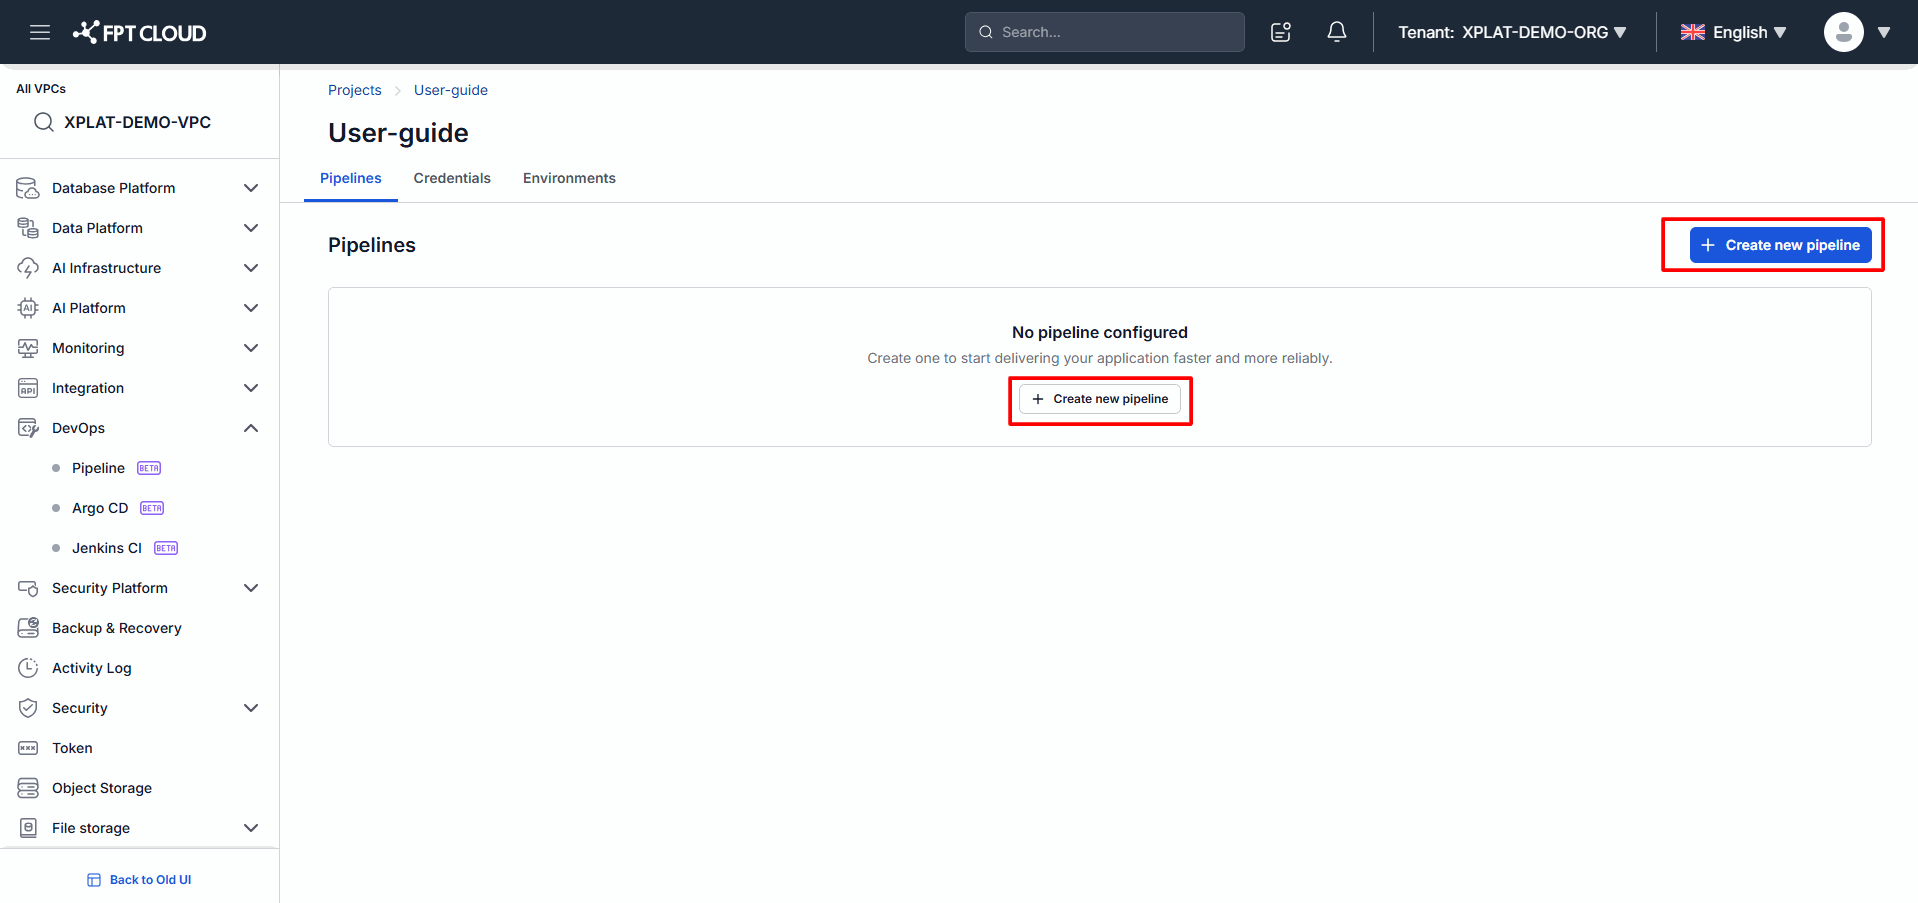Click the Security shield icon
The image size is (1918, 903).
28,708
